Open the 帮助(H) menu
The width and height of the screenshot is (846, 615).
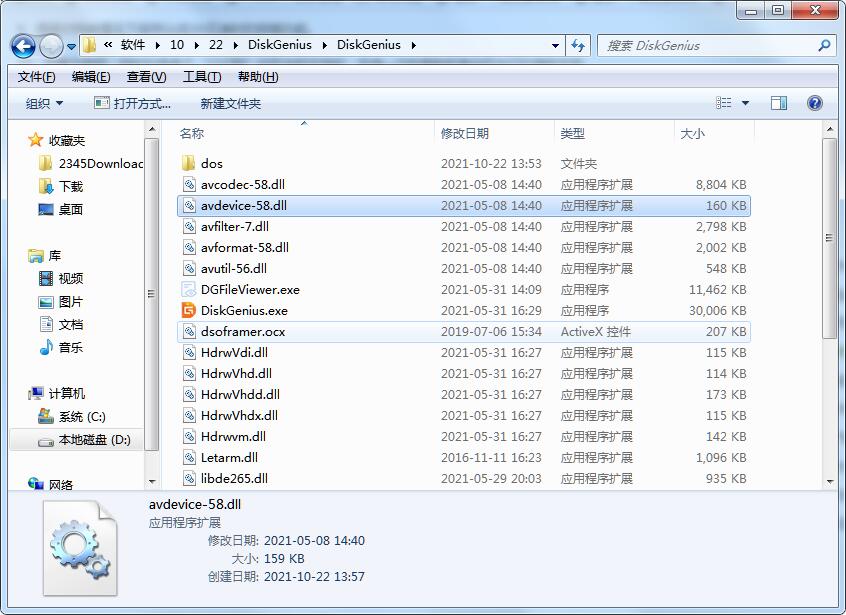[258, 77]
